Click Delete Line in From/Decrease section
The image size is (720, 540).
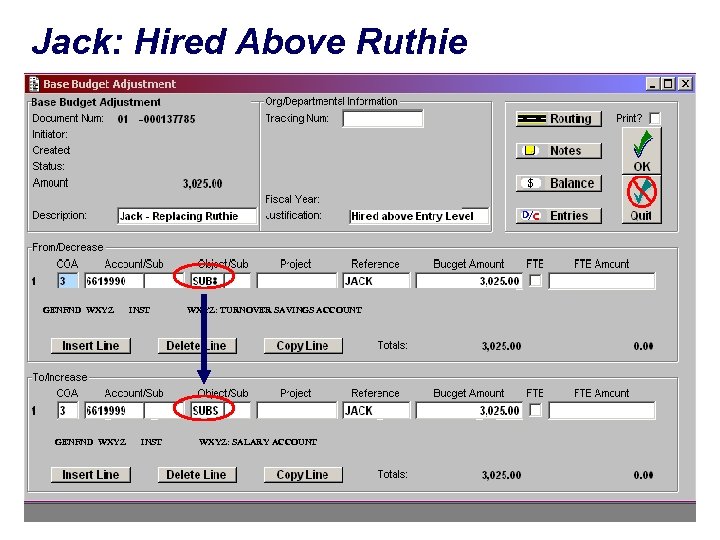[x=197, y=346]
